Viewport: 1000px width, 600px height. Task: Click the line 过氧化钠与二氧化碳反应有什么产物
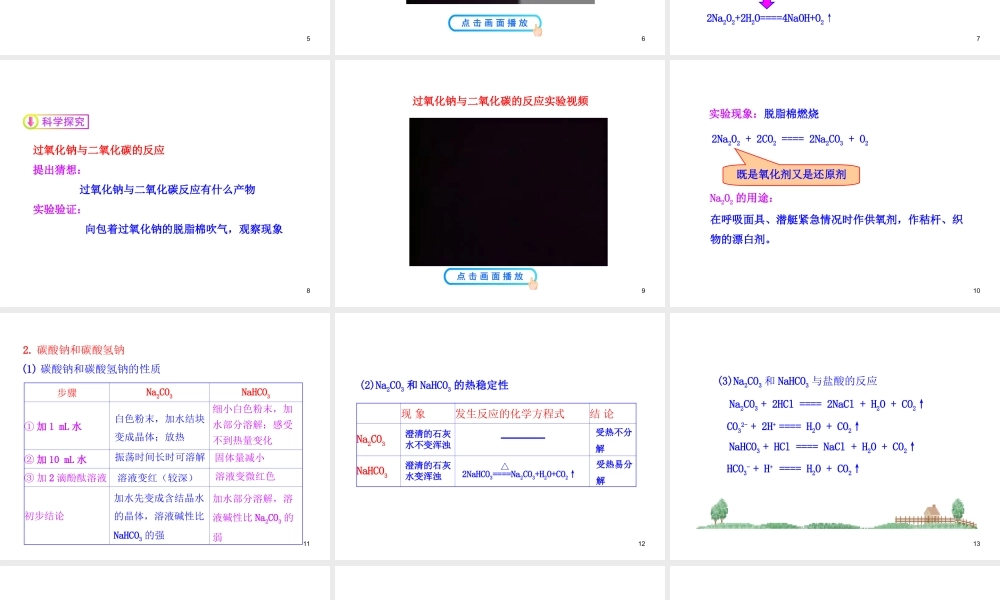point(167,189)
